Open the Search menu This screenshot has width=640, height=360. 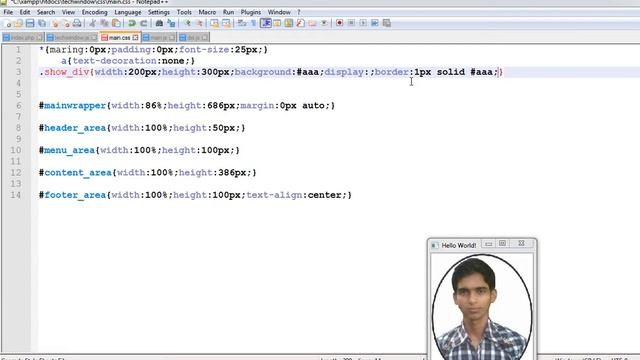point(46,12)
